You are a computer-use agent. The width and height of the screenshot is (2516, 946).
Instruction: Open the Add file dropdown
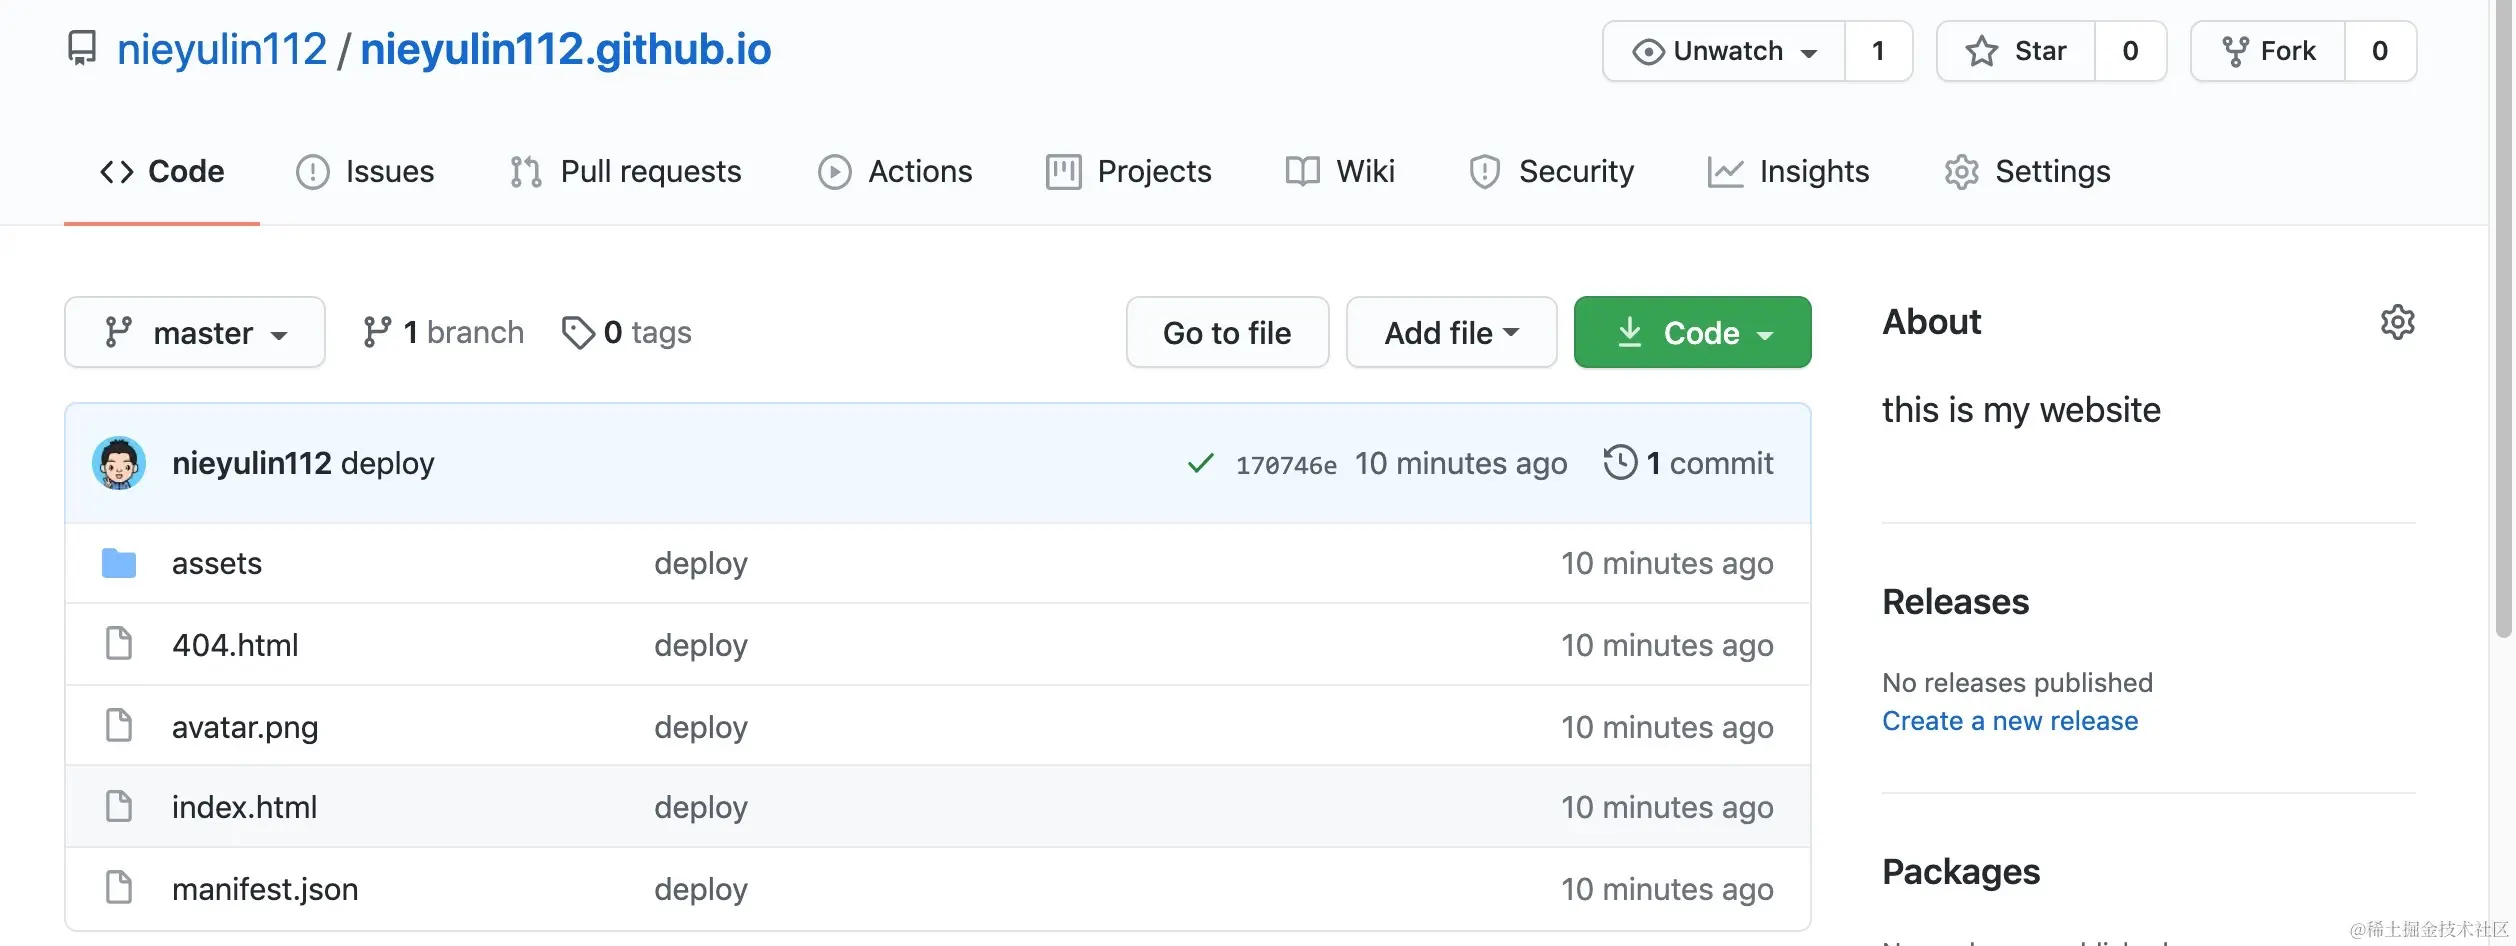point(1451,332)
